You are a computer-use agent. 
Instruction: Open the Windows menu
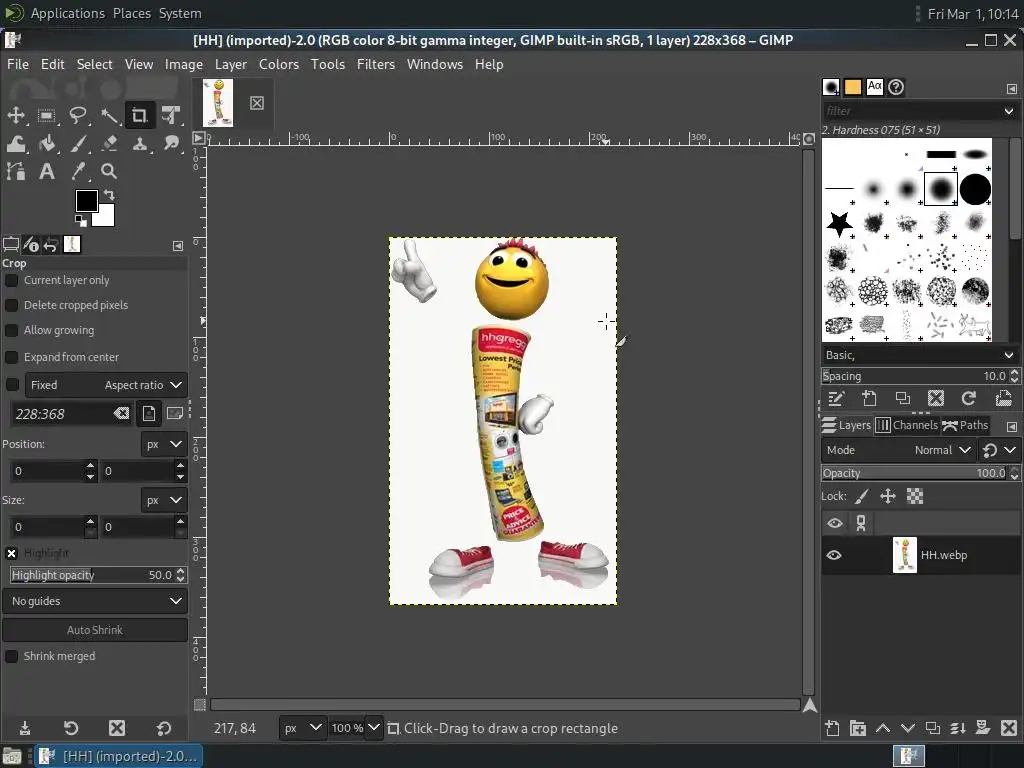point(434,64)
